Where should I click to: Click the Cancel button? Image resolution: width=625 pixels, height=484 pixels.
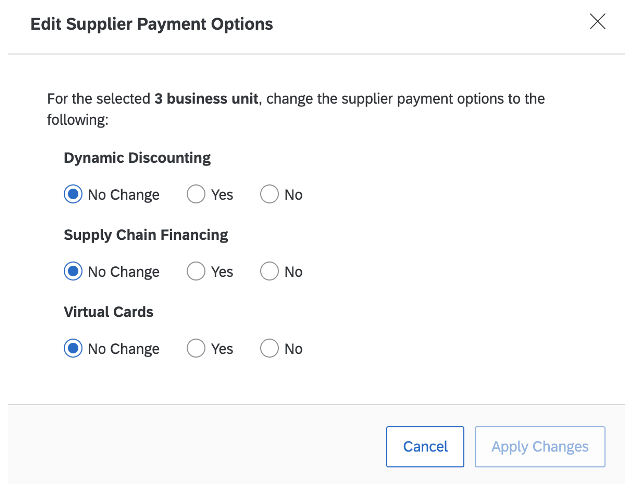pos(425,447)
